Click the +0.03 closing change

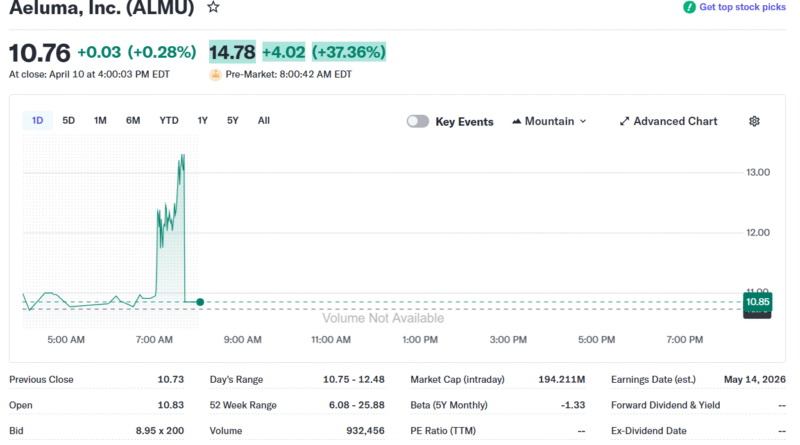coord(99,52)
